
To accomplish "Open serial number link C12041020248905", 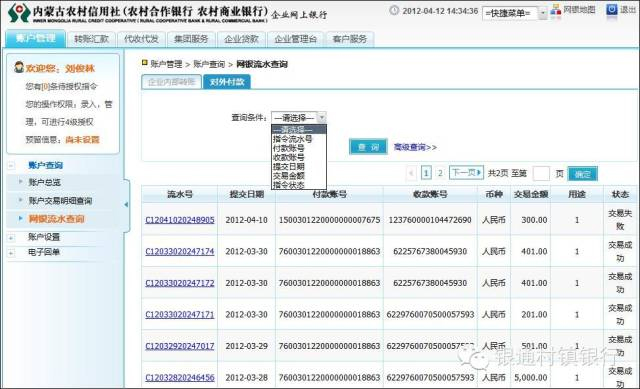I will (180, 220).
